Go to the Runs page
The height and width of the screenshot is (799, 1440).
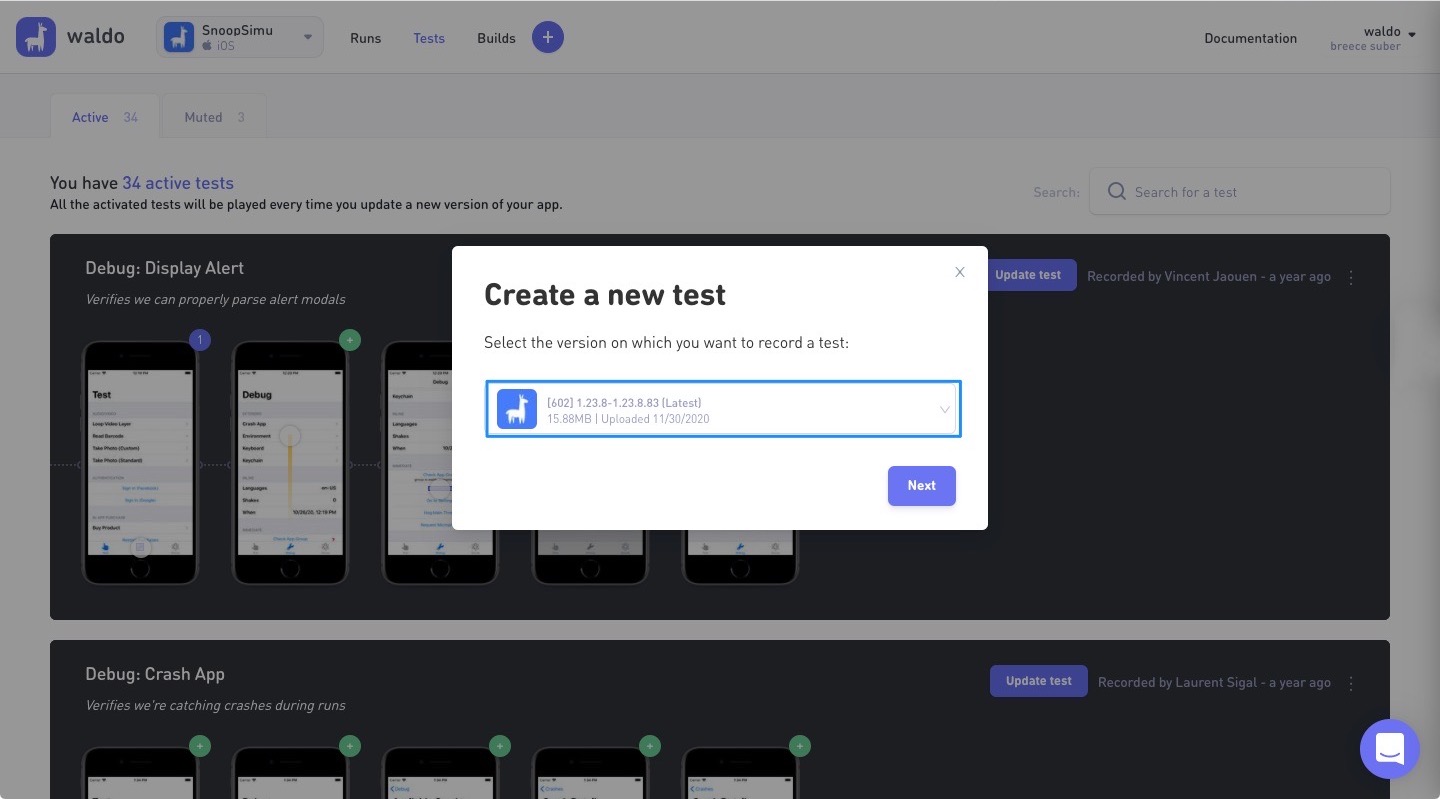click(x=365, y=38)
